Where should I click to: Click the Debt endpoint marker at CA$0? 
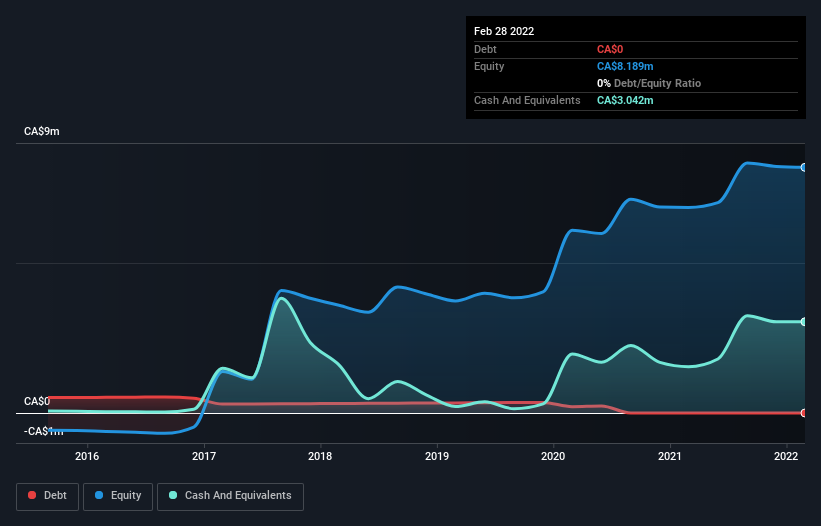coord(803,413)
